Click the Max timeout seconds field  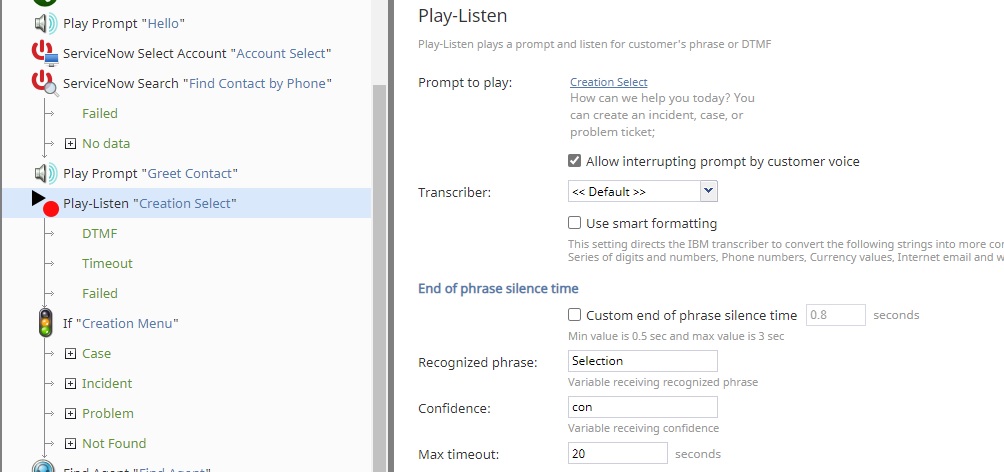point(617,453)
